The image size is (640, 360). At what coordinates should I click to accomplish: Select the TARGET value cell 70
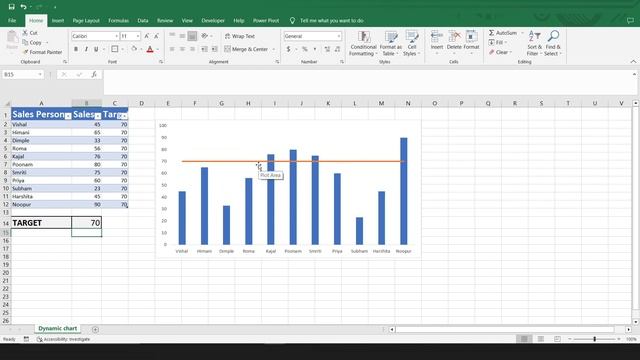click(87, 223)
